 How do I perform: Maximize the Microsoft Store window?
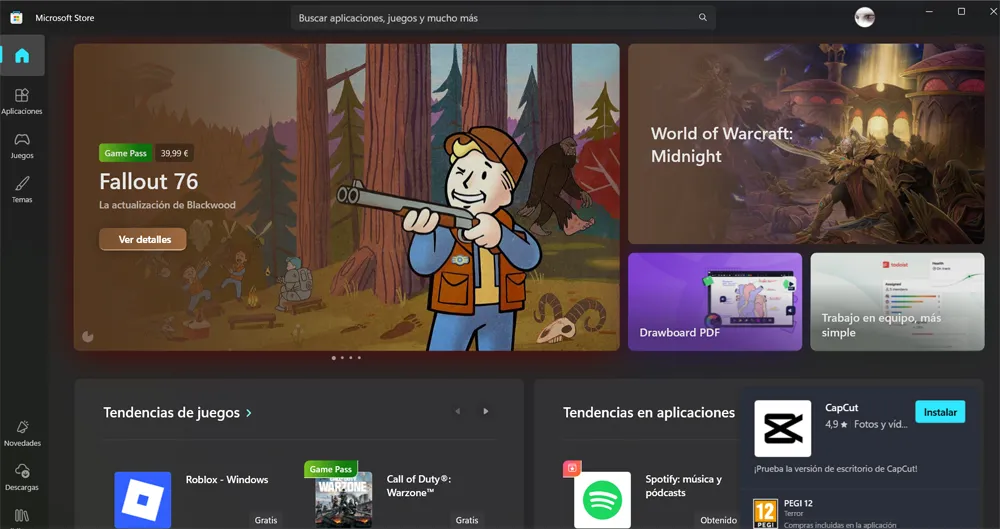(x=961, y=11)
